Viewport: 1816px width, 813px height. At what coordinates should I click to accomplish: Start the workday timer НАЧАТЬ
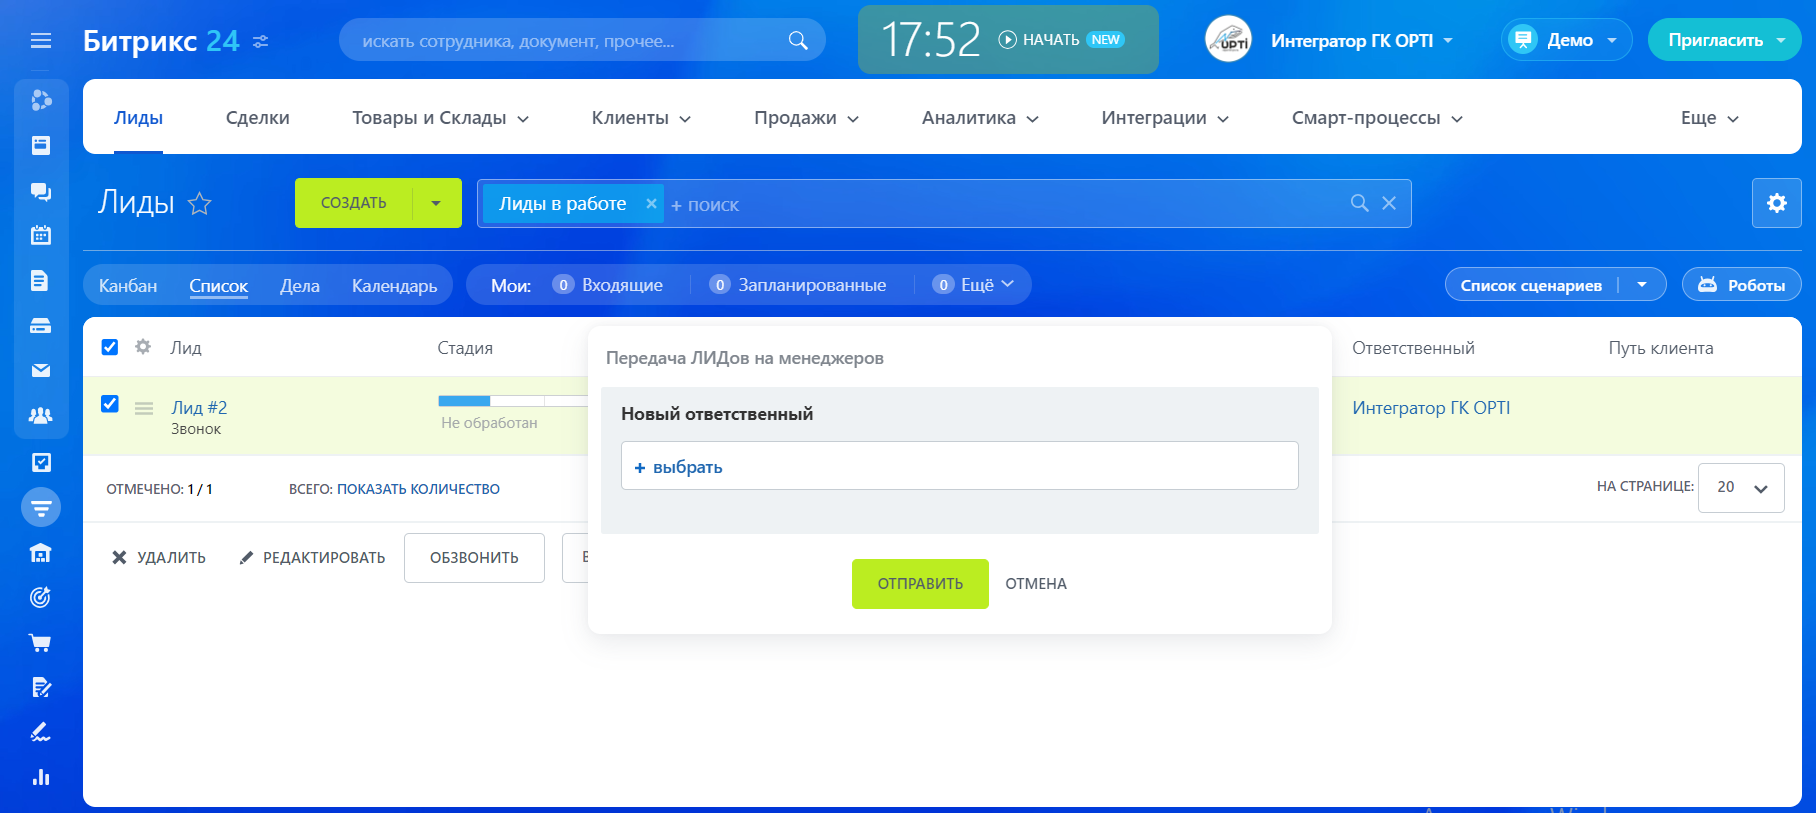[x=1039, y=40]
